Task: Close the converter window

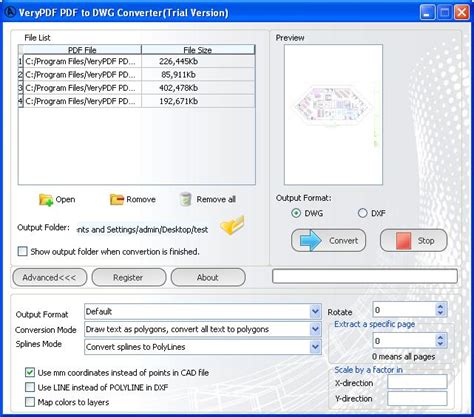Action: [462, 13]
